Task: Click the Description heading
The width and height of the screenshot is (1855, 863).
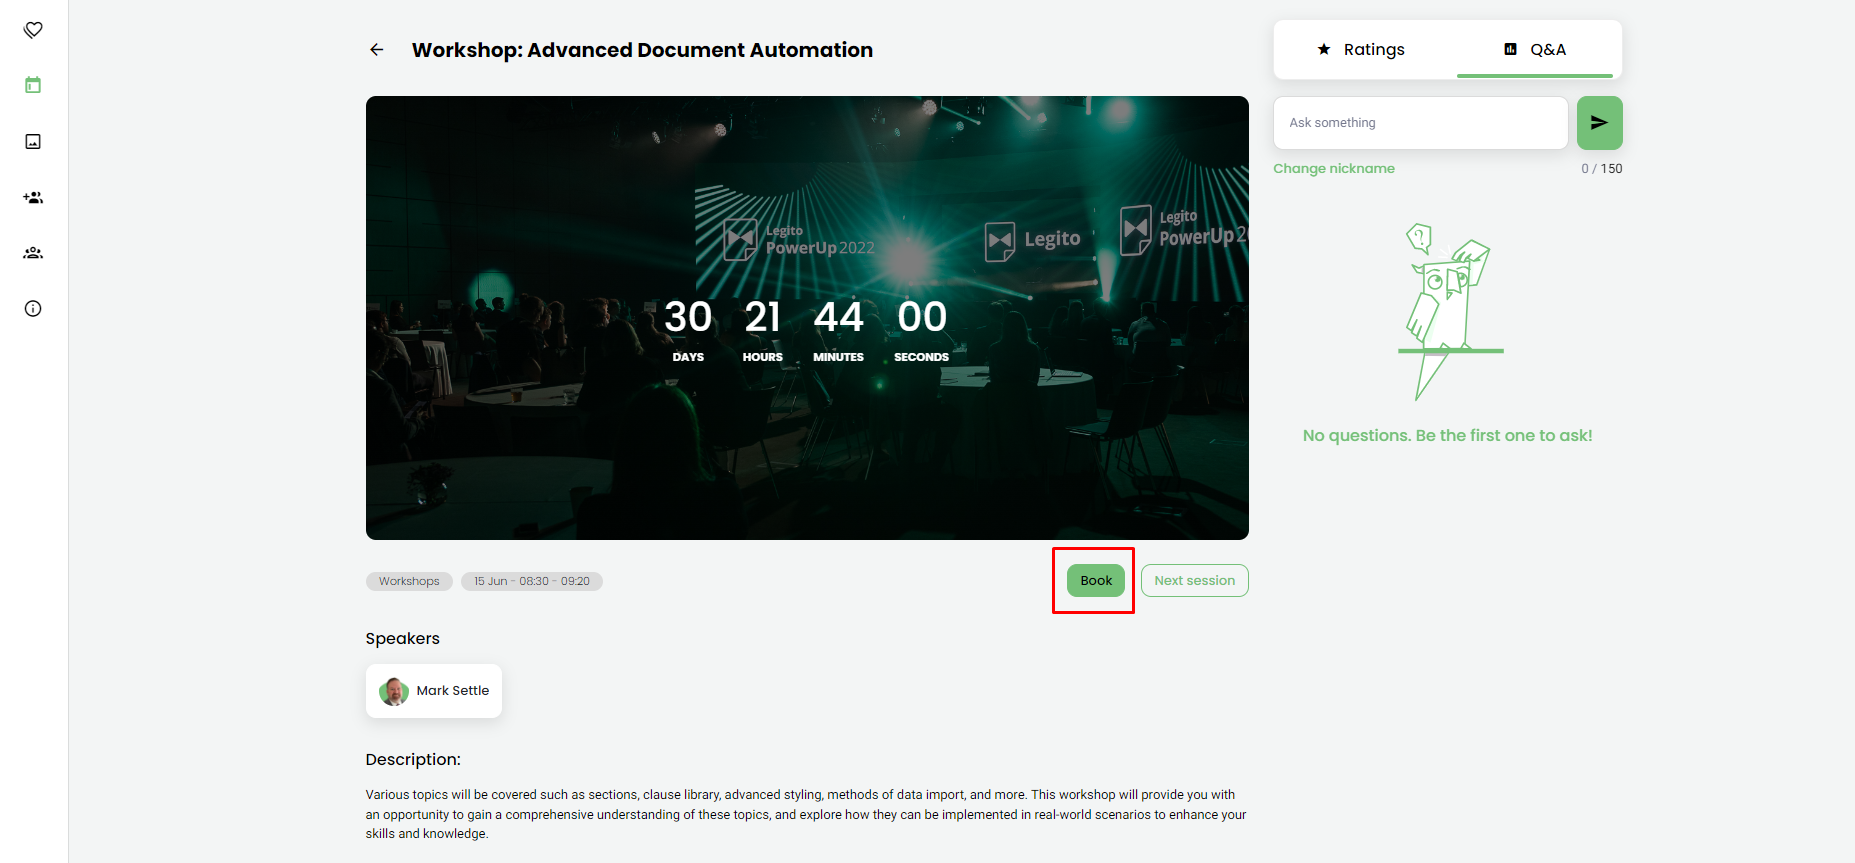Action: click(x=413, y=759)
